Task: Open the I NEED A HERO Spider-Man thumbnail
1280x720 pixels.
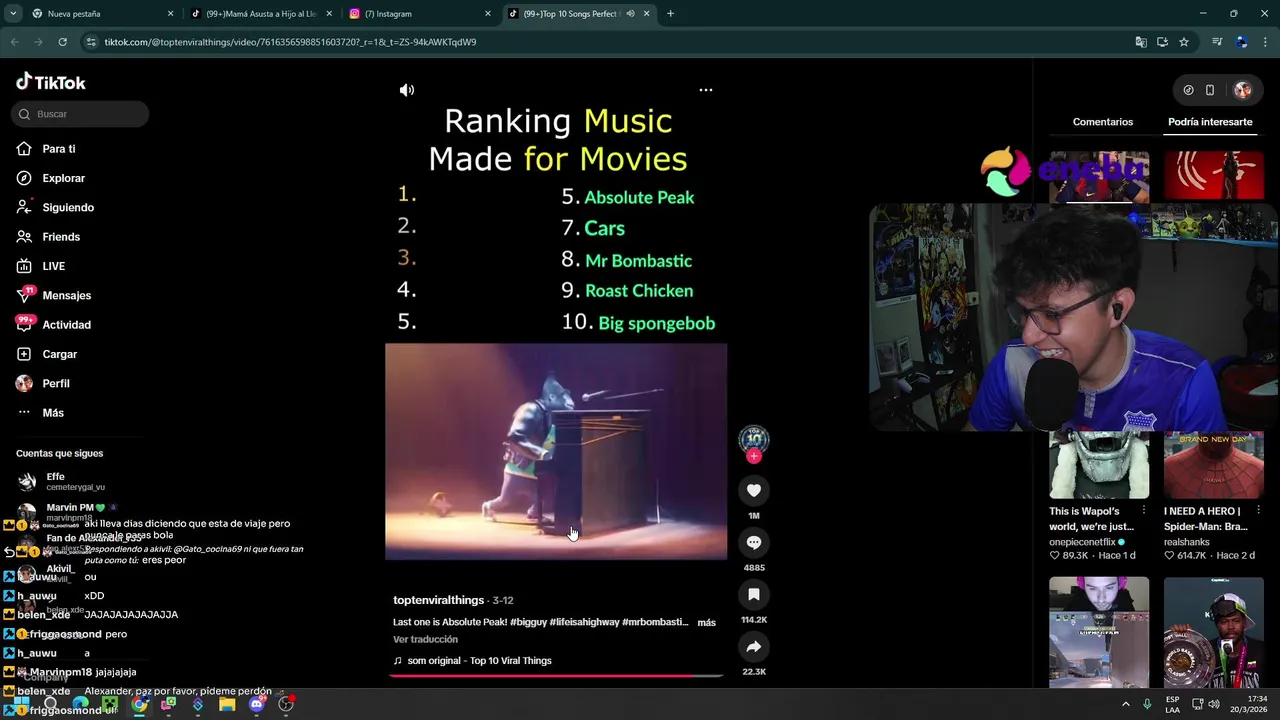Action: click(1213, 465)
